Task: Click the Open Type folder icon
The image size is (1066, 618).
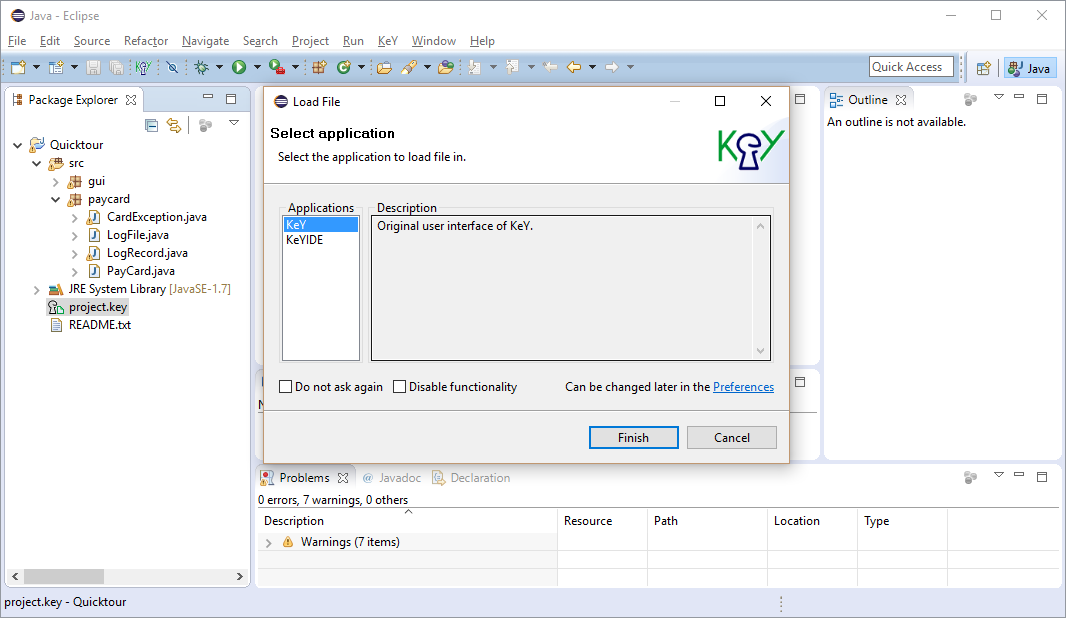Action: point(384,67)
